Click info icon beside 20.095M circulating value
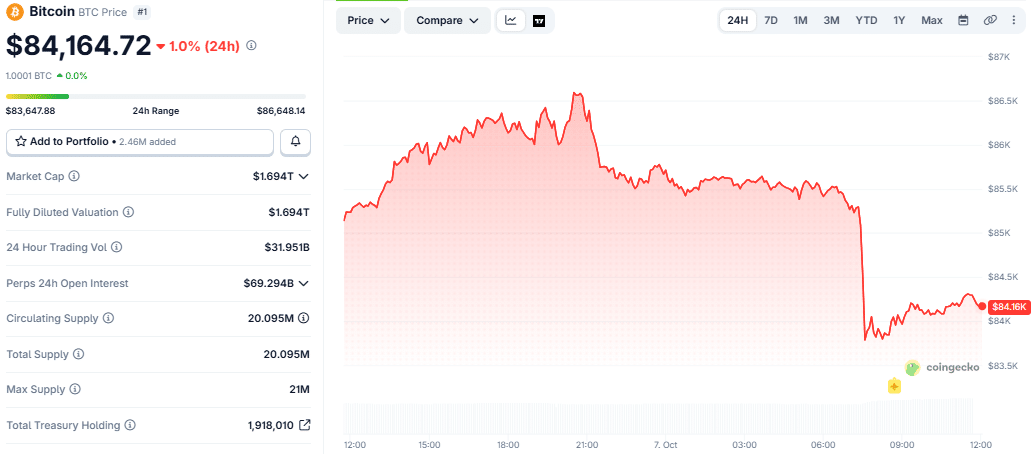Image resolution: width=1036 pixels, height=454 pixels. pos(304,319)
